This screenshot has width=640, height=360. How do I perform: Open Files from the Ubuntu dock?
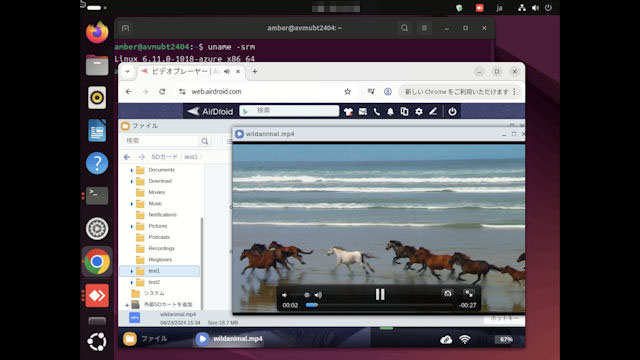[x=97, y=65]
